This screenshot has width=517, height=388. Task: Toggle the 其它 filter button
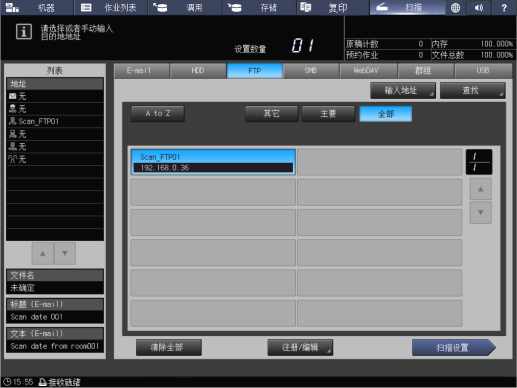(x=271, y=114)
